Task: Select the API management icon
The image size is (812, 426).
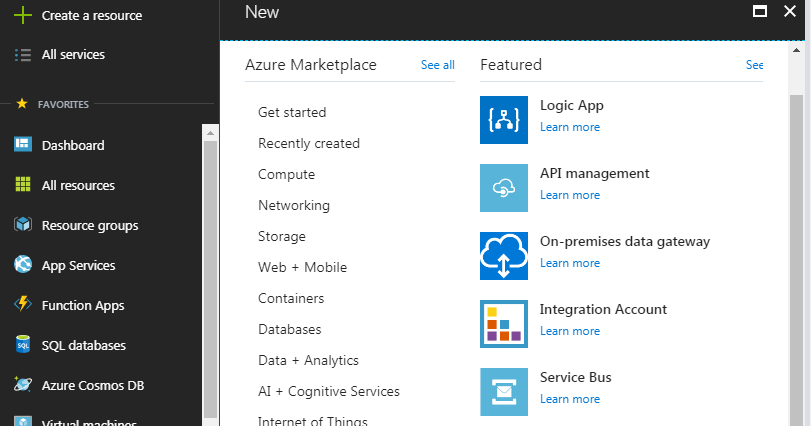Action: pos(503,188)
